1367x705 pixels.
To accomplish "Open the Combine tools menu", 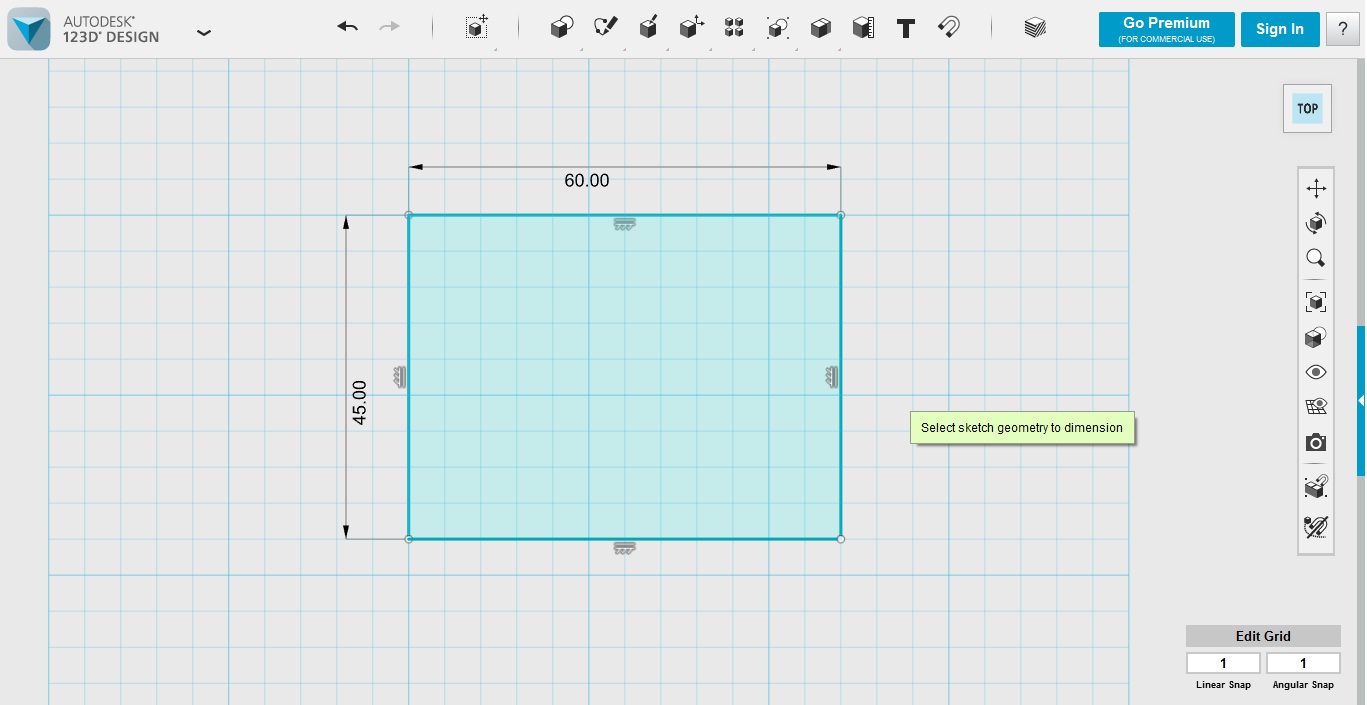I will click(820, 28).
